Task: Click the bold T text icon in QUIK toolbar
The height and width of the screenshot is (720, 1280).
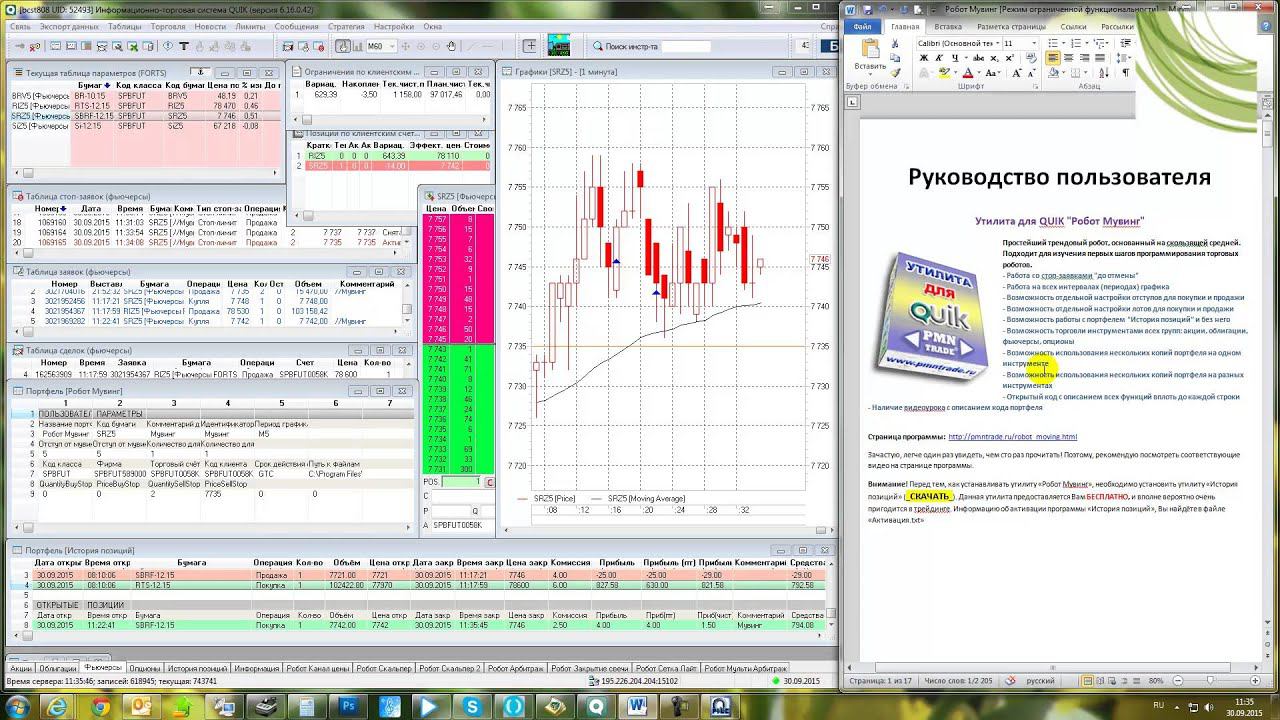Action: [x=185, y=46]
